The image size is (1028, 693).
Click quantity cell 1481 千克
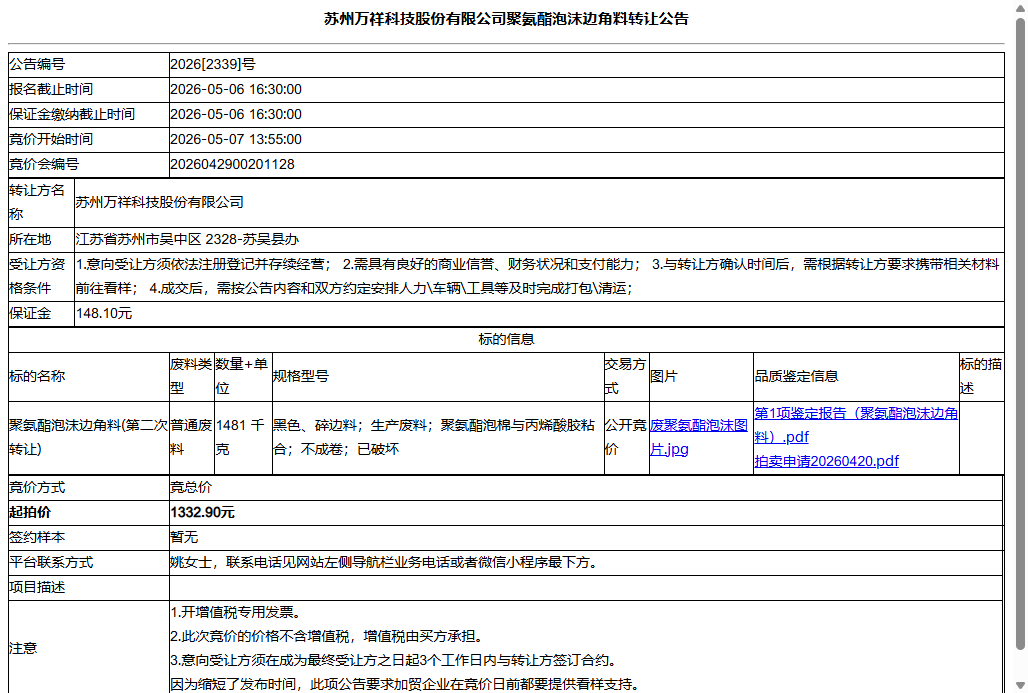(240, 437)
